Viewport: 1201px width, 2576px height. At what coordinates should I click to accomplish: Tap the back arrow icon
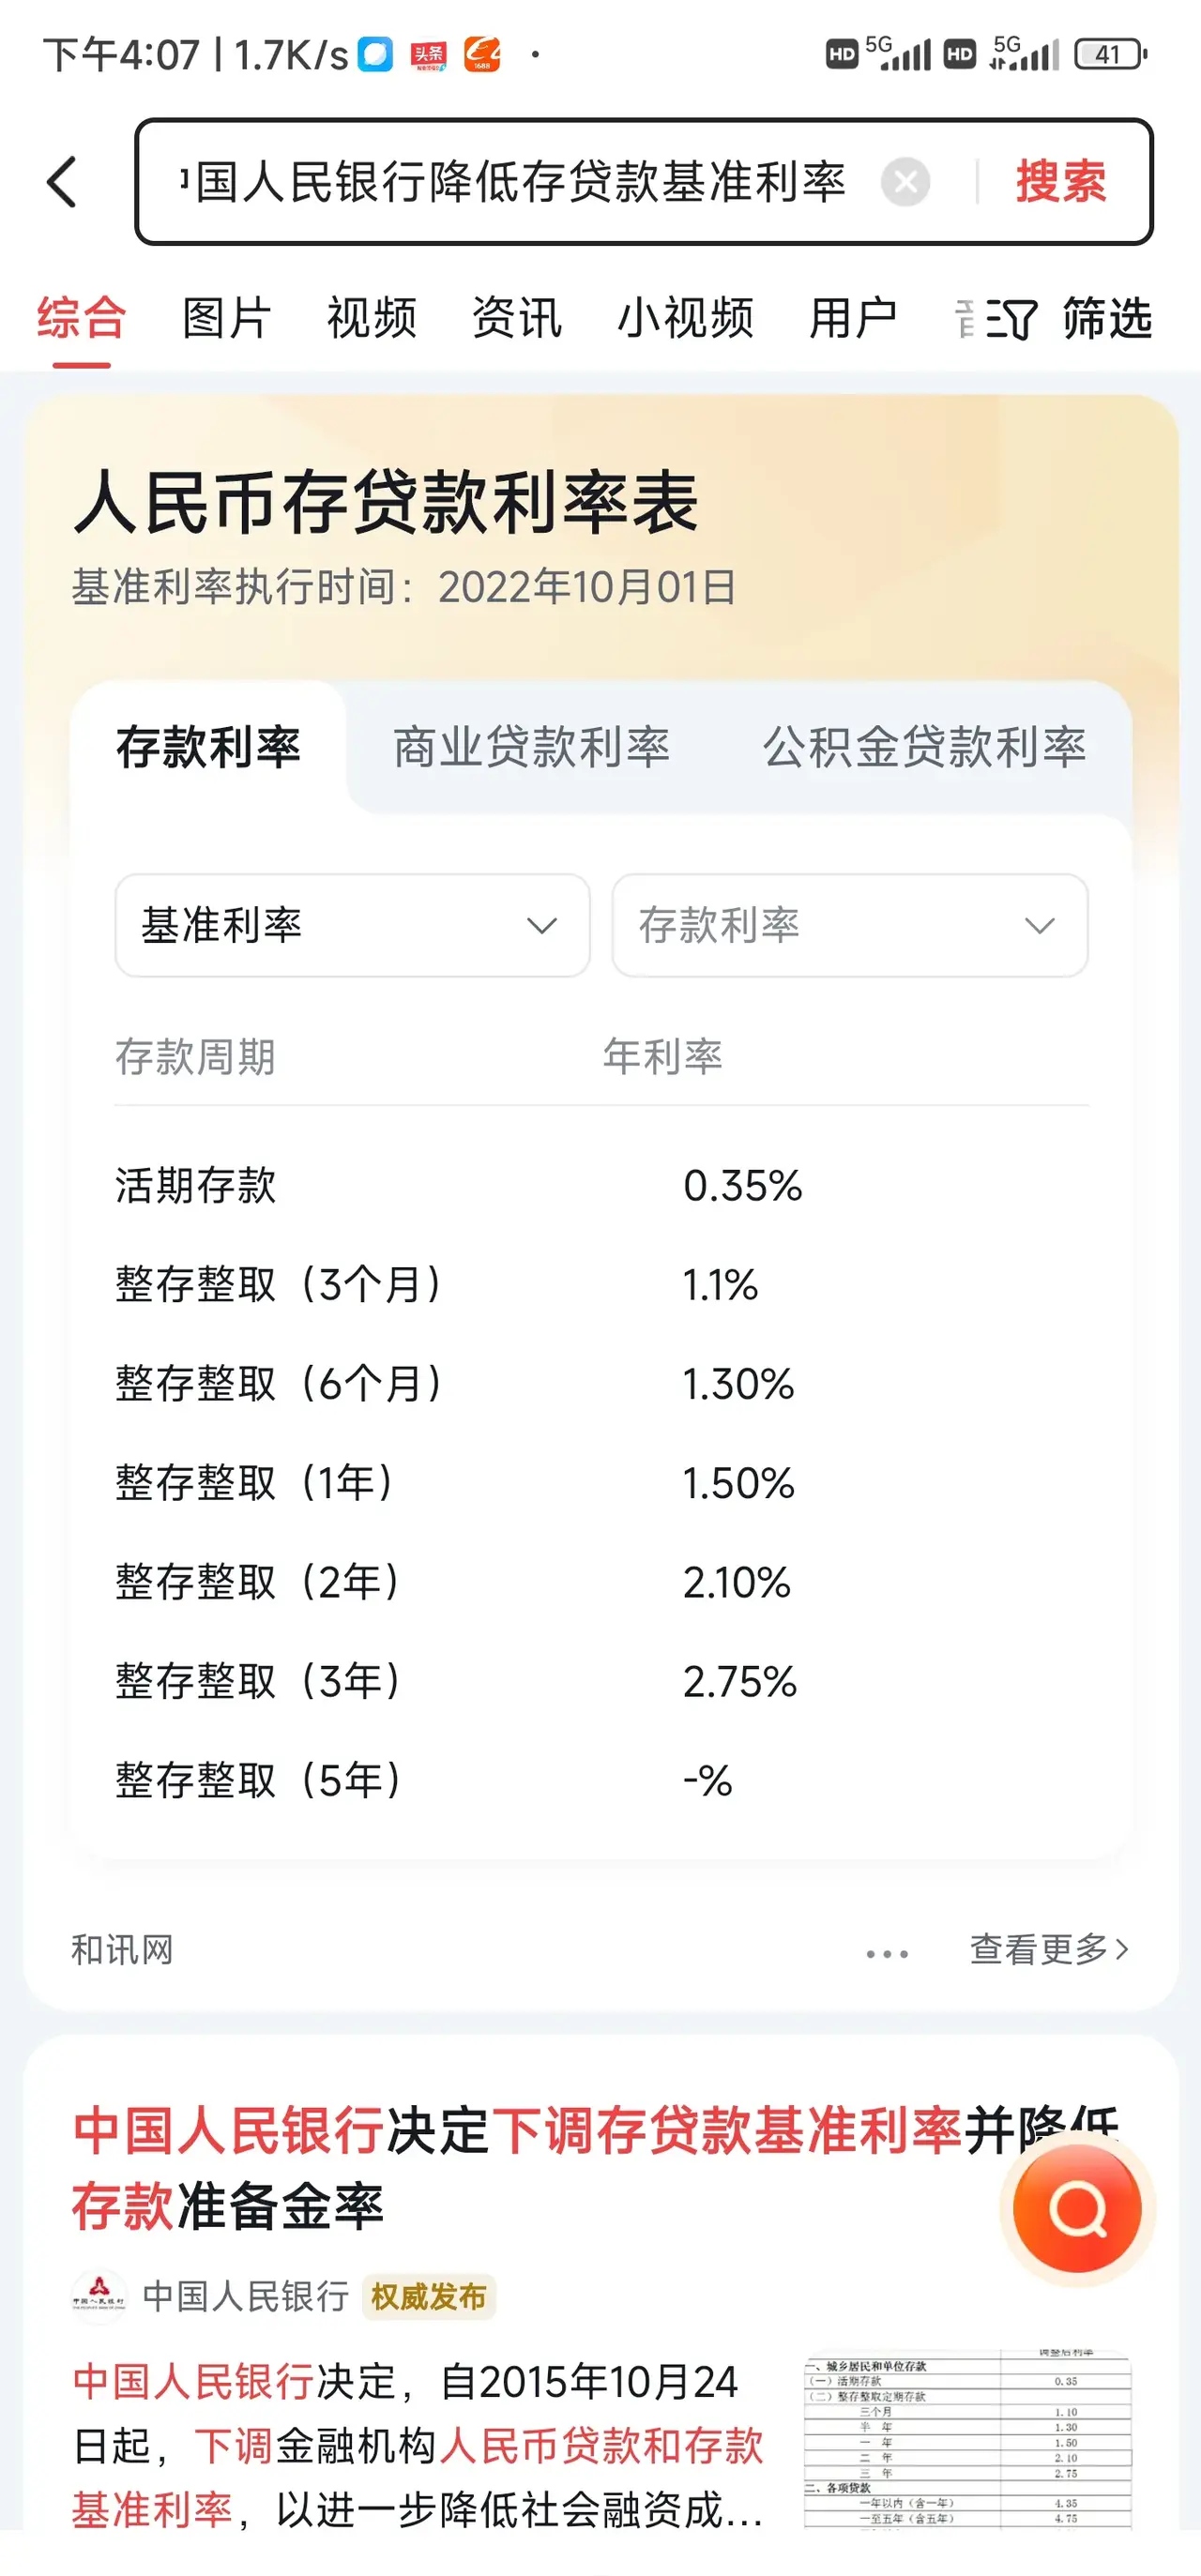tap(62, 182)
